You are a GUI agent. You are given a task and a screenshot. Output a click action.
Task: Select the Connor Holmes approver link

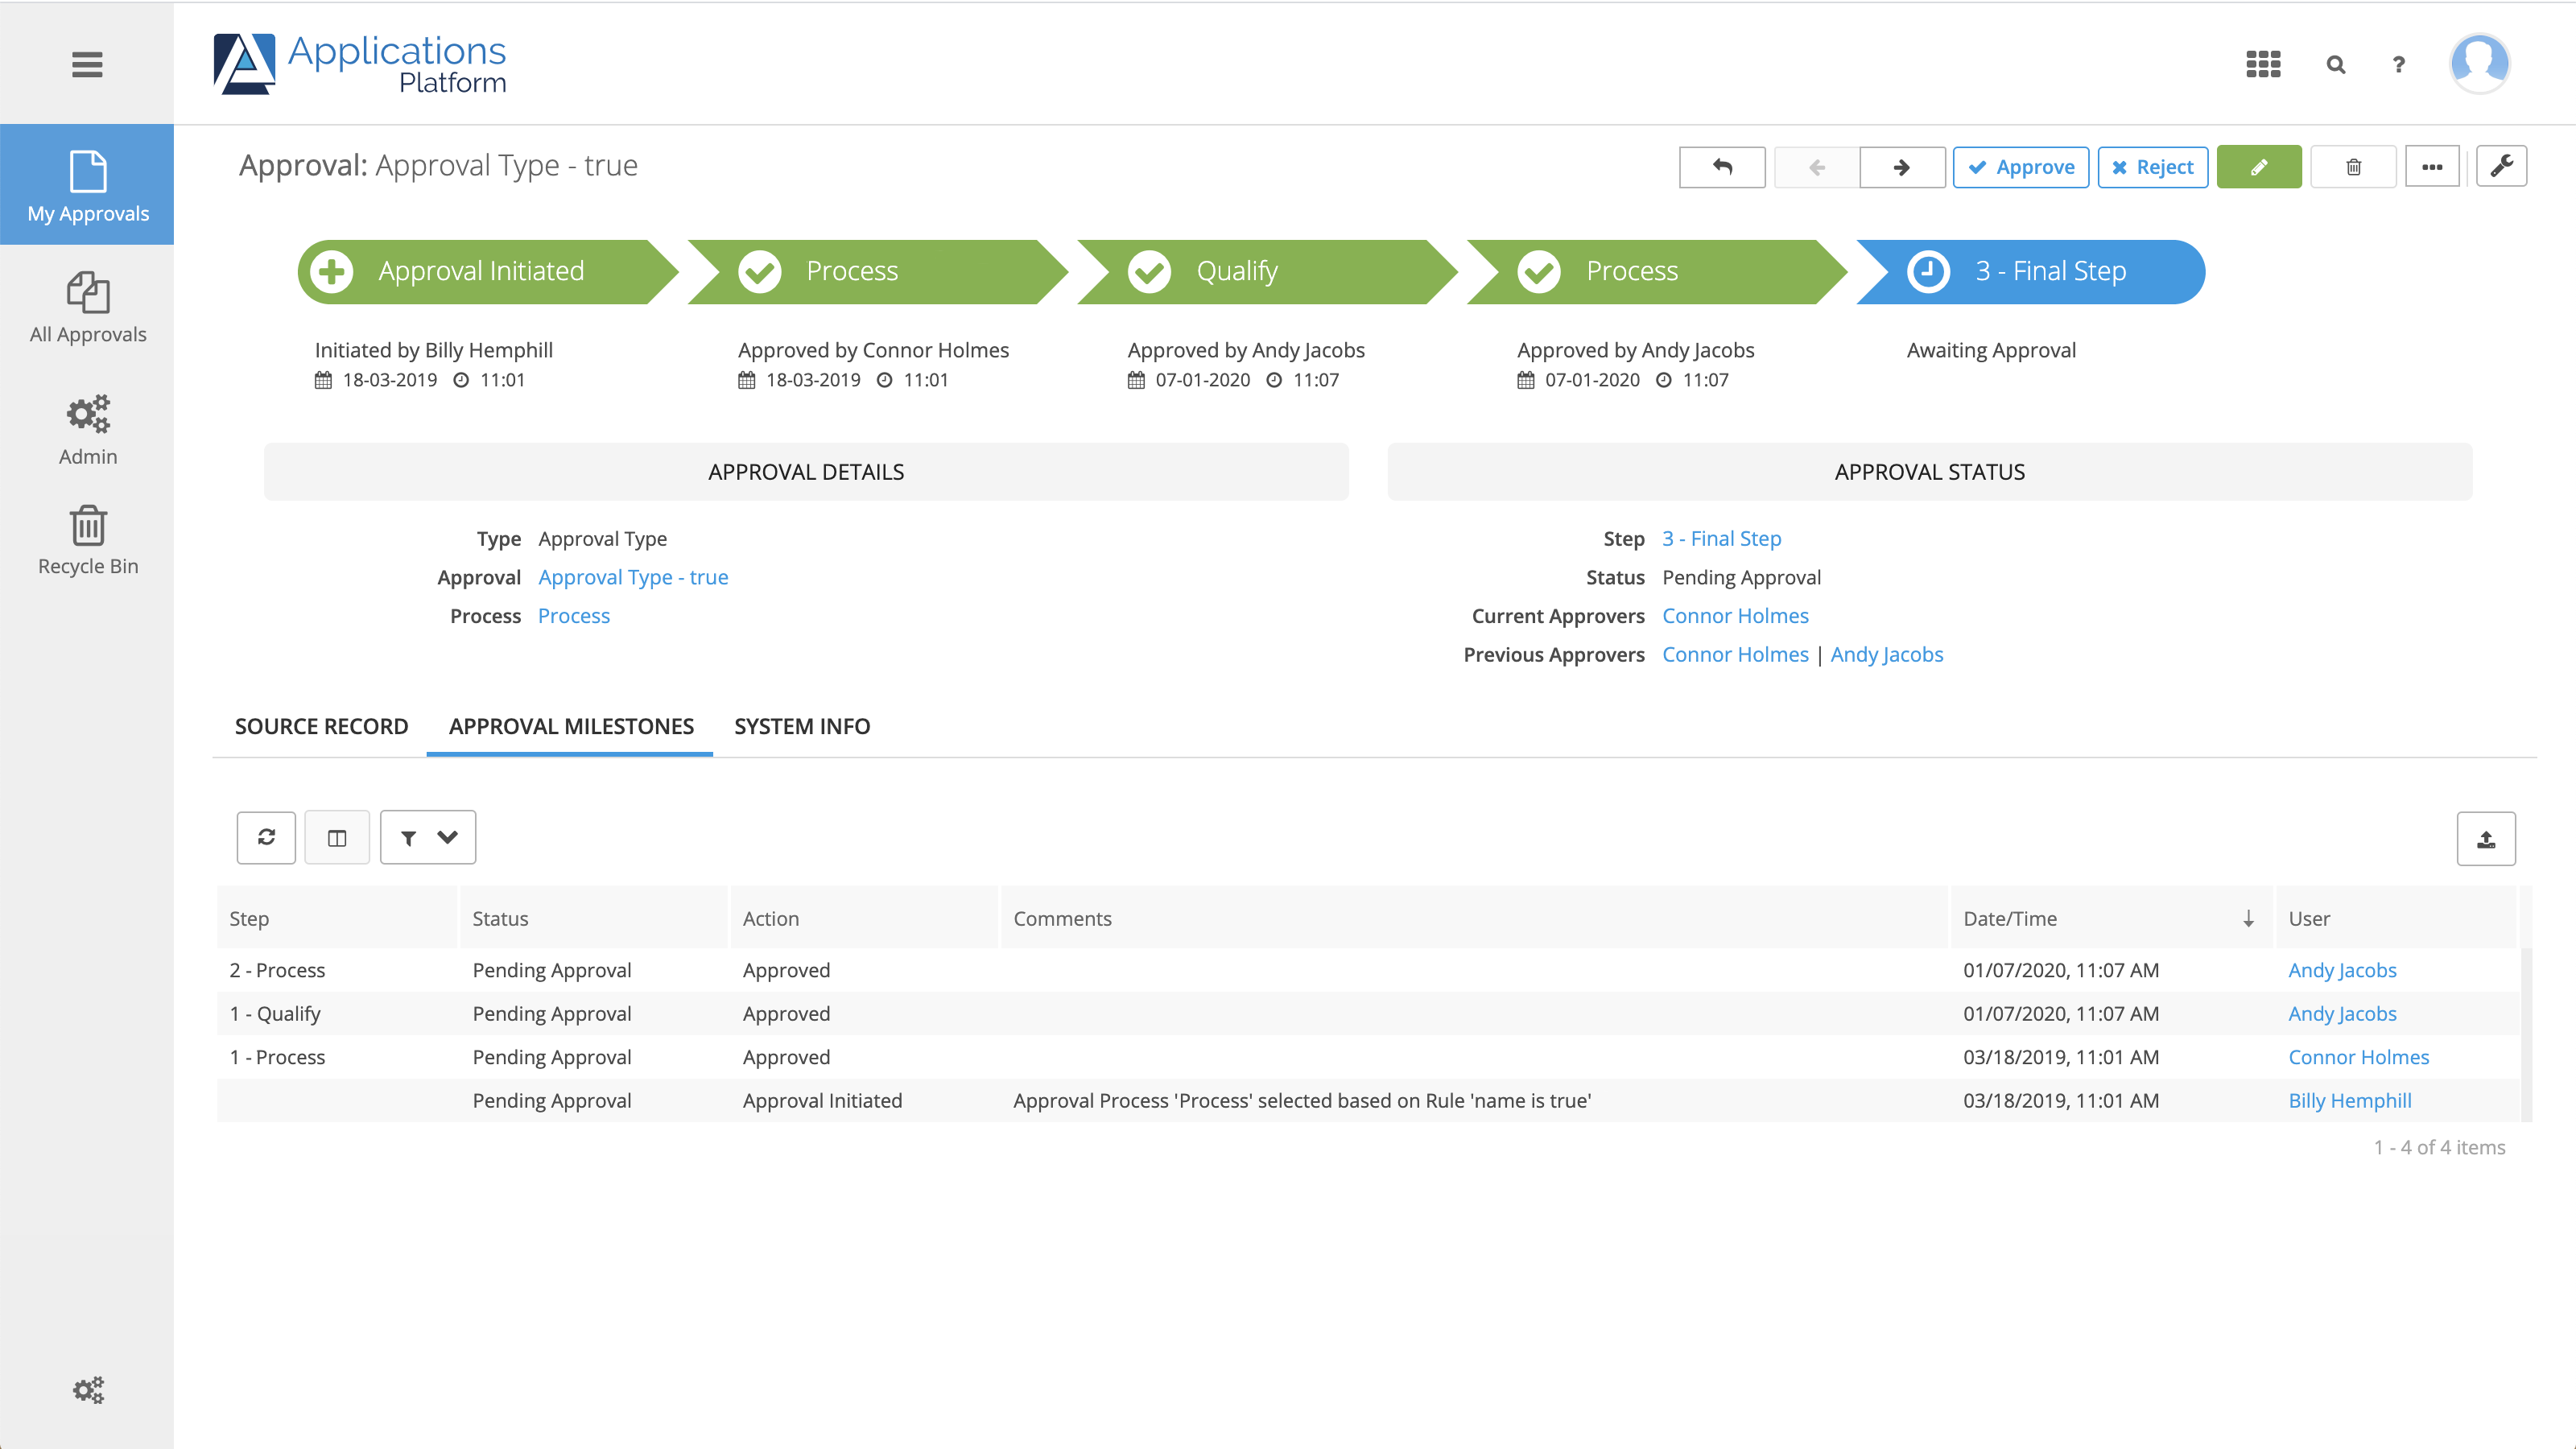pos(1734,614)
